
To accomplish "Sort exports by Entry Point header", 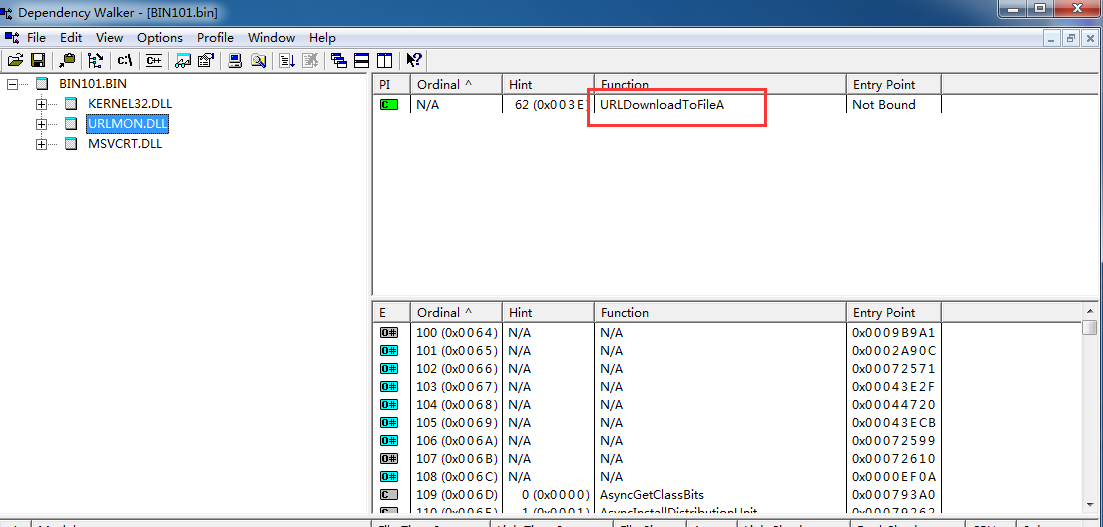I will coord(893,312).
